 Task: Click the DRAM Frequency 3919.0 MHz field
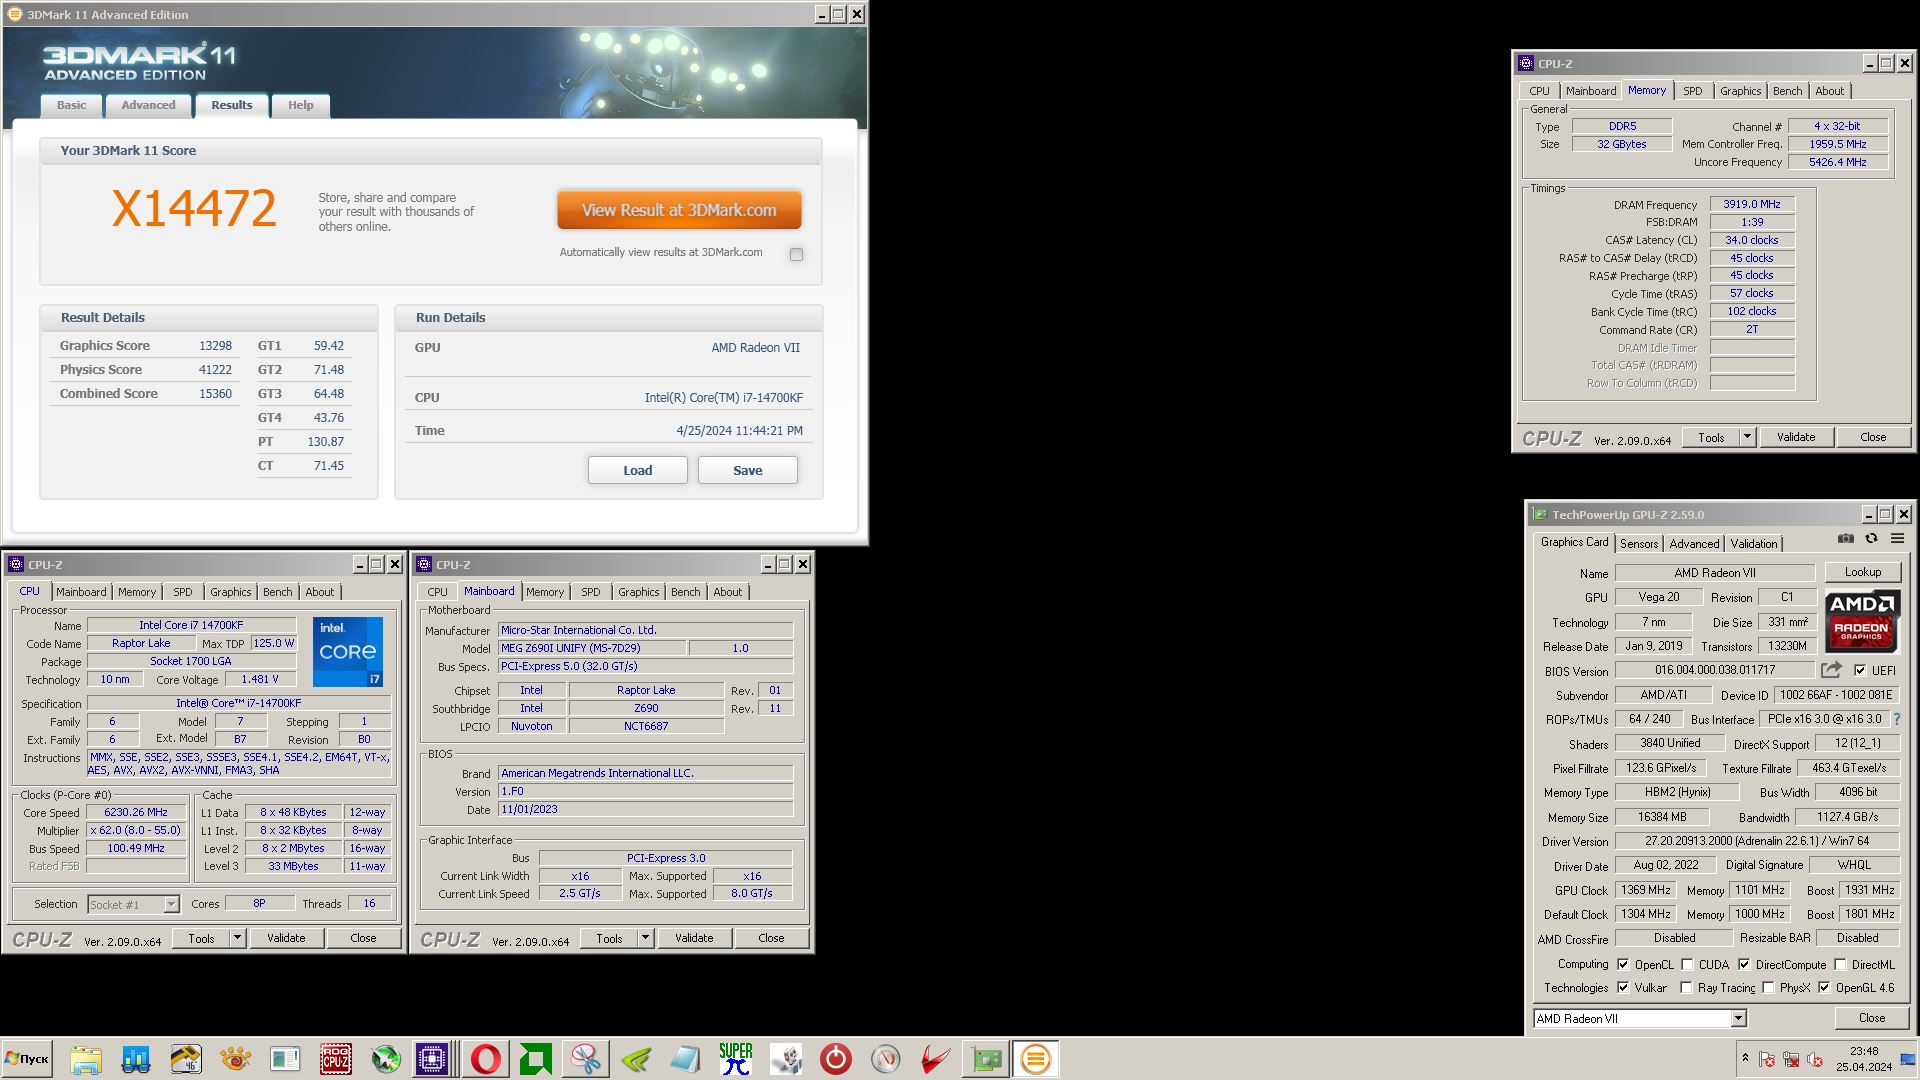1752,204
